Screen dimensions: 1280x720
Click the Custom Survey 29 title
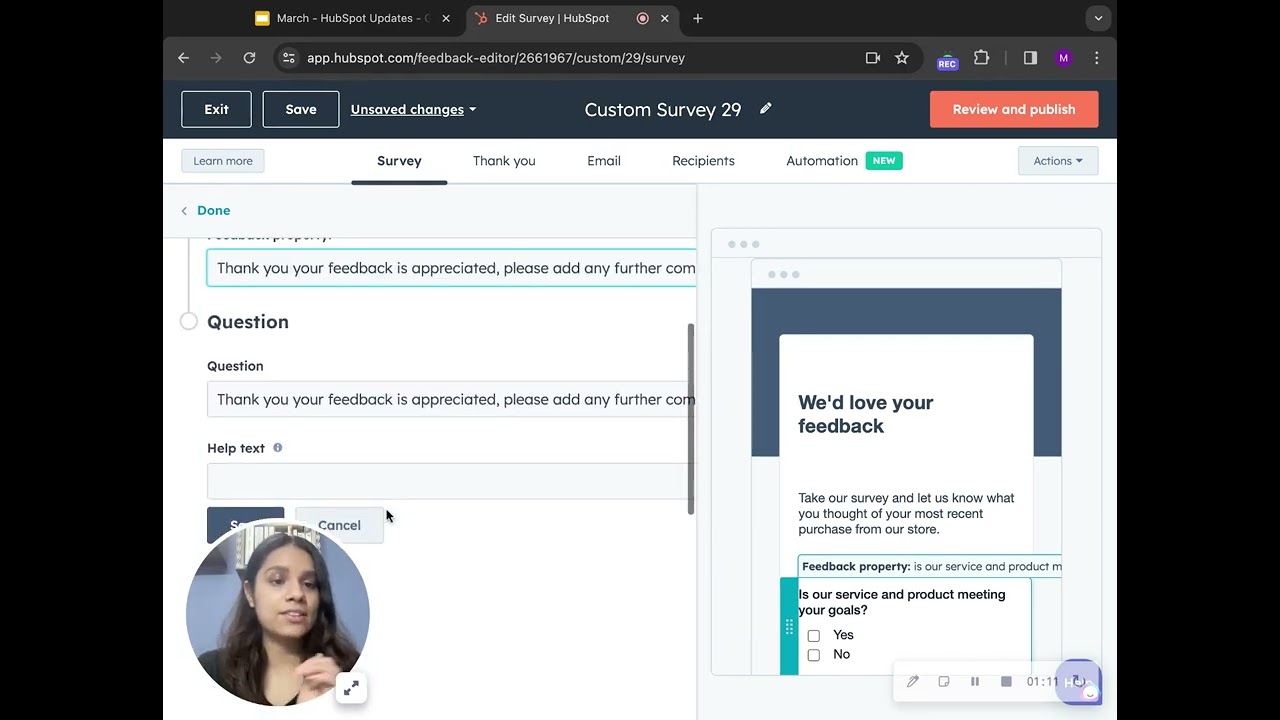(x=663, y=109)
